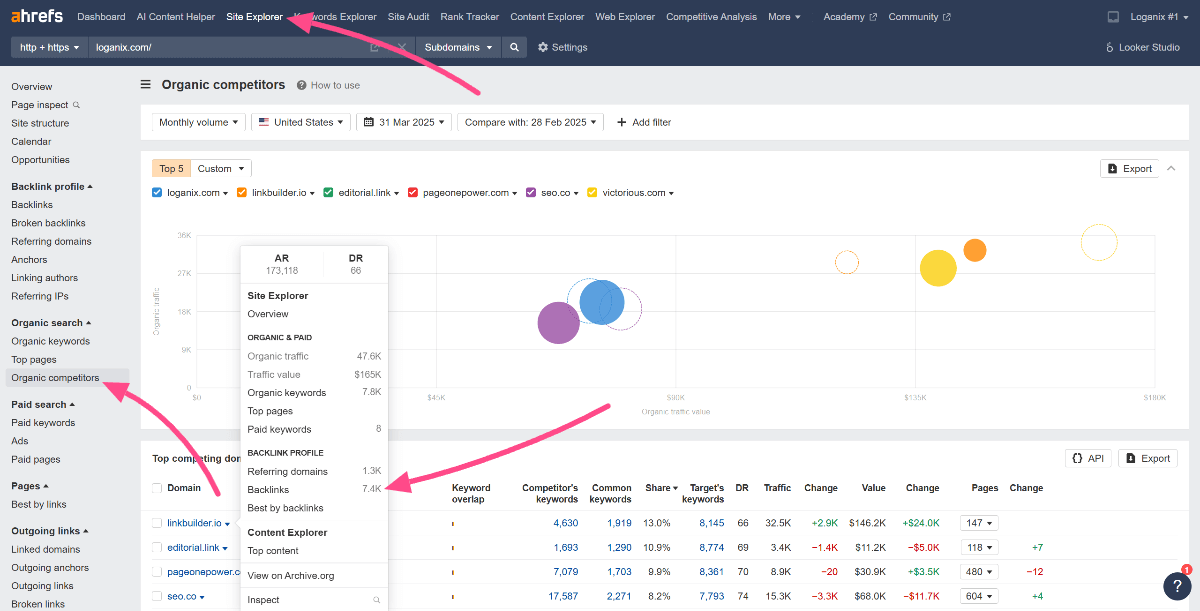Select View on Archive.org in the popup menu
The height and width of the screenshot is (611, 1200).
click(291, 575)
